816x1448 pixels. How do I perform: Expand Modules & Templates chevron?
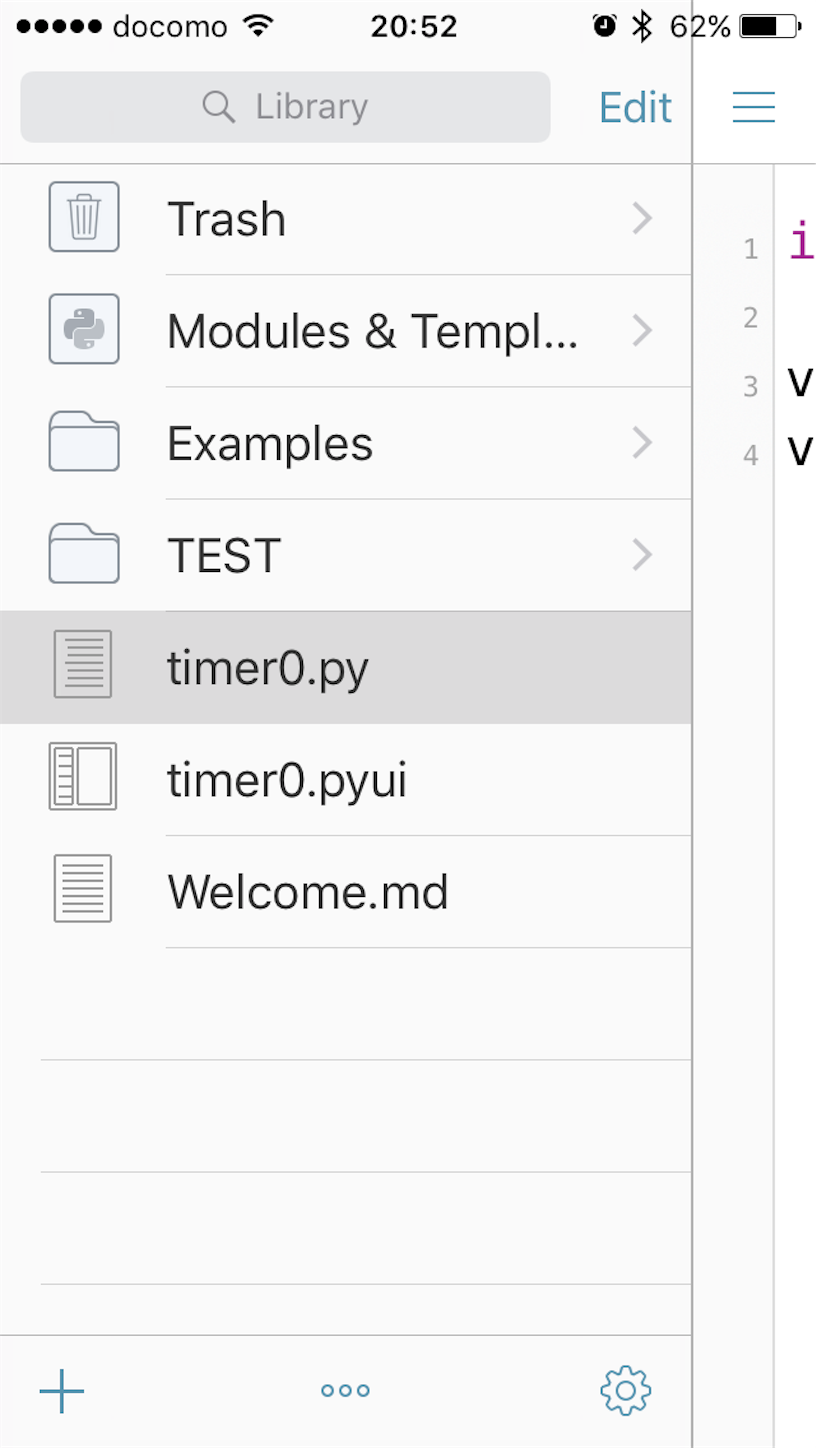click(642, 330)
